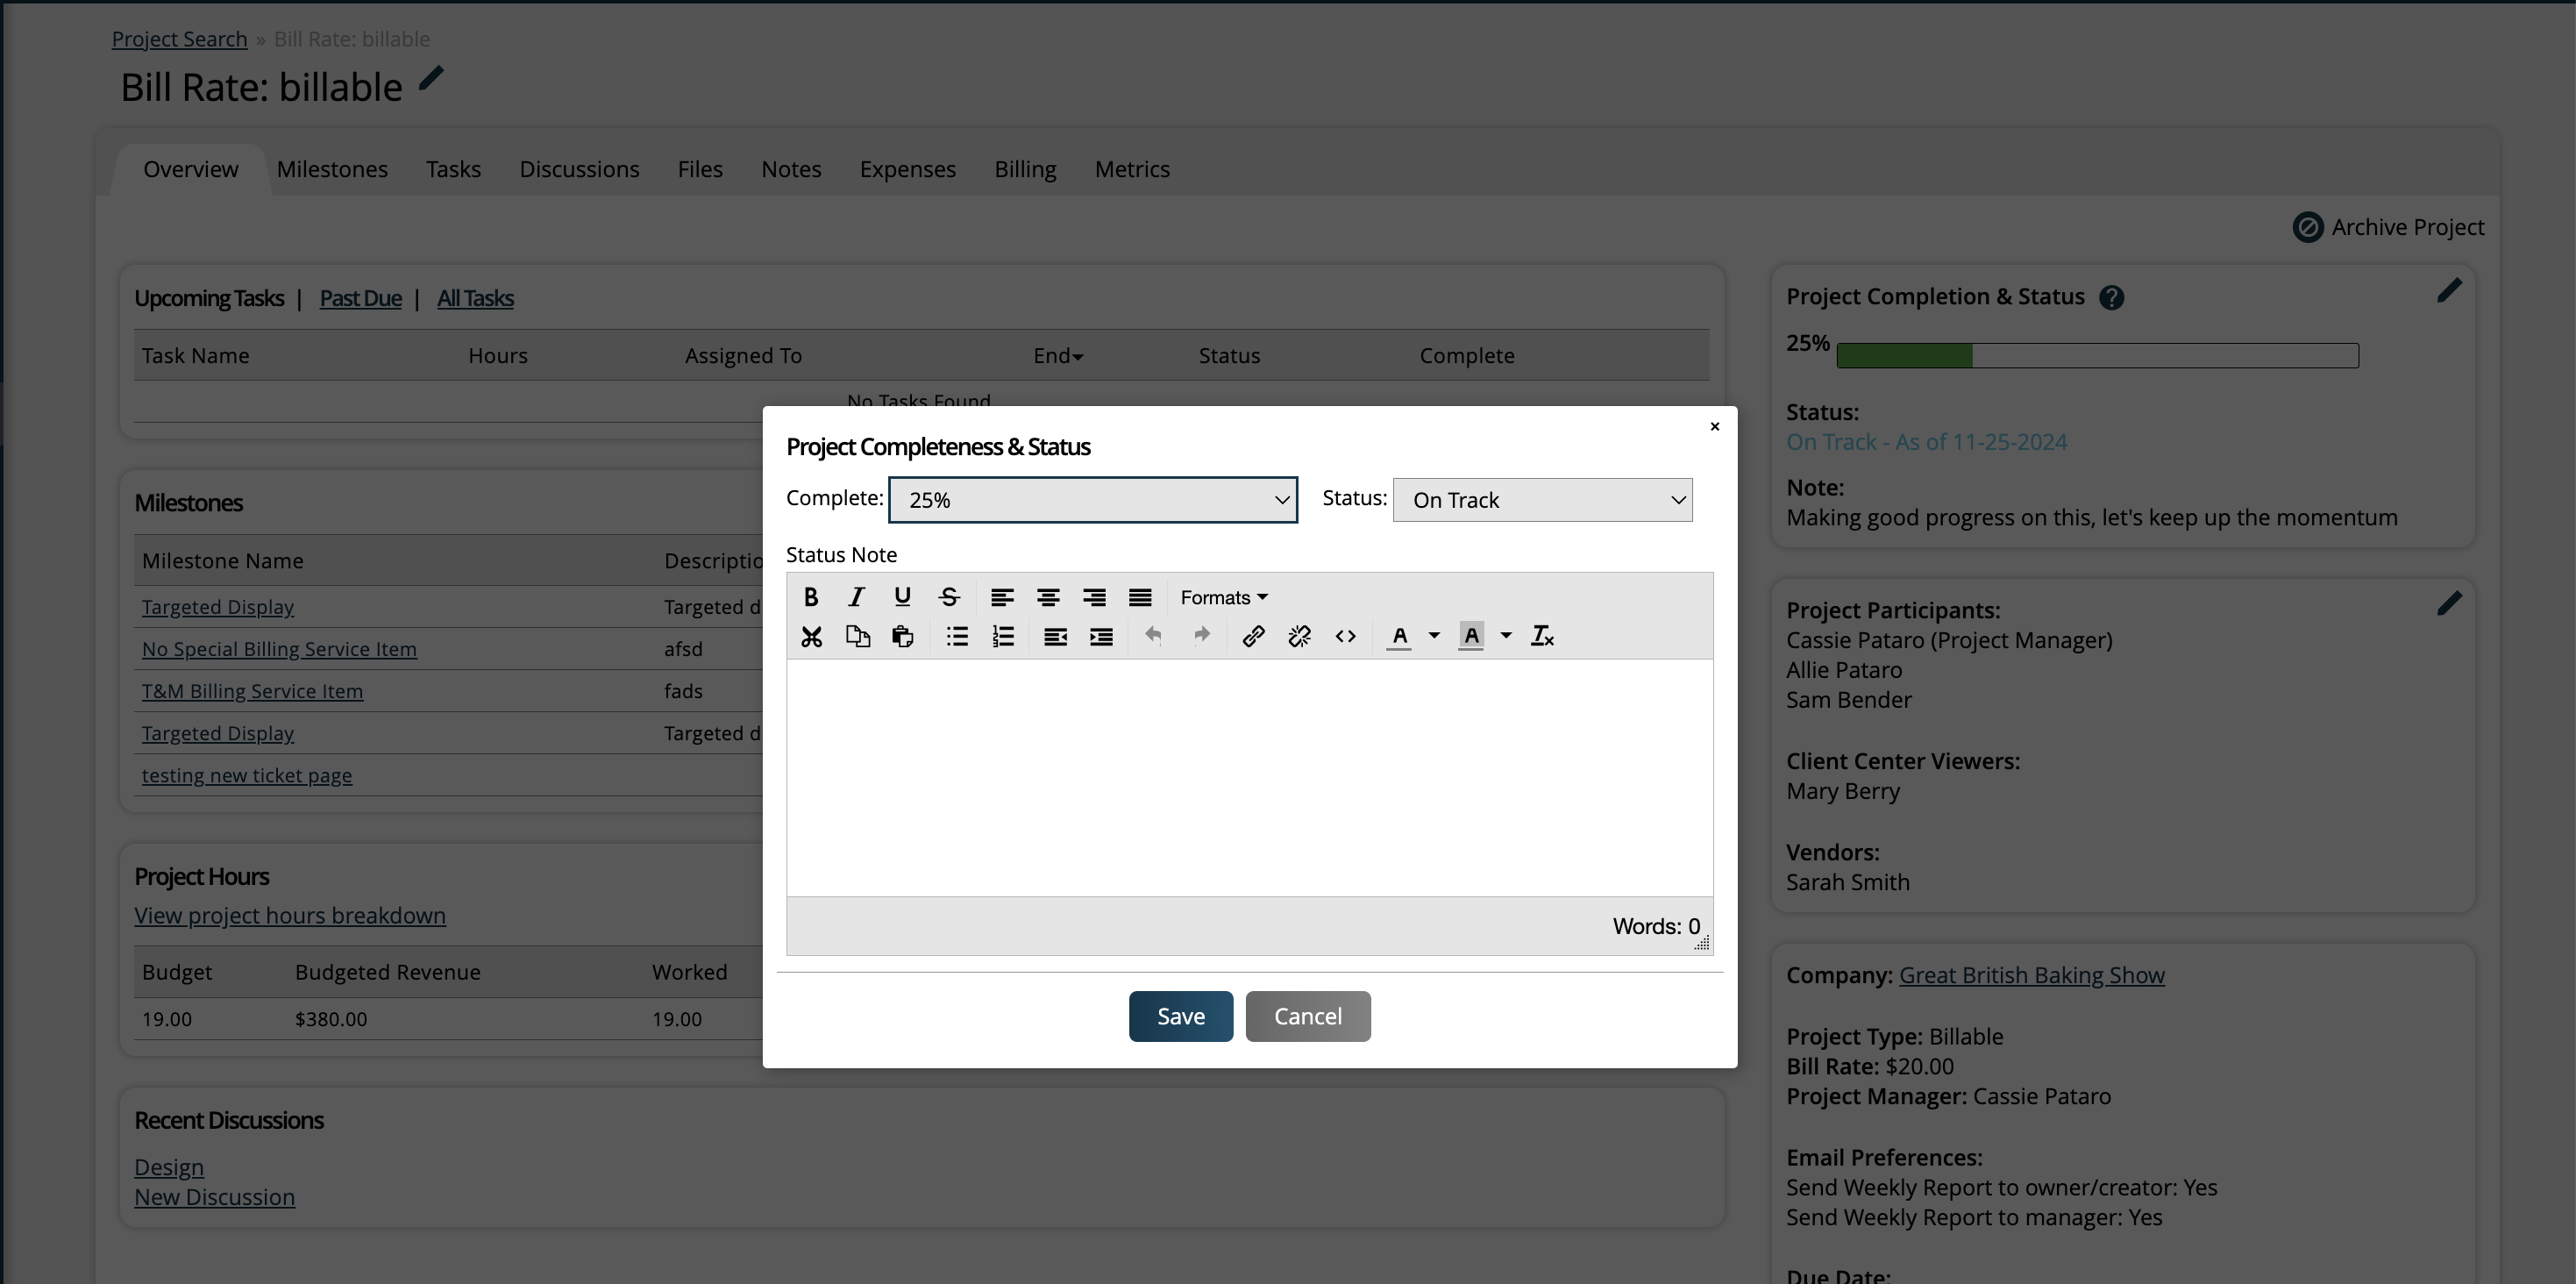
Task: Center align the text
Action: click(x=1048, y=597)
